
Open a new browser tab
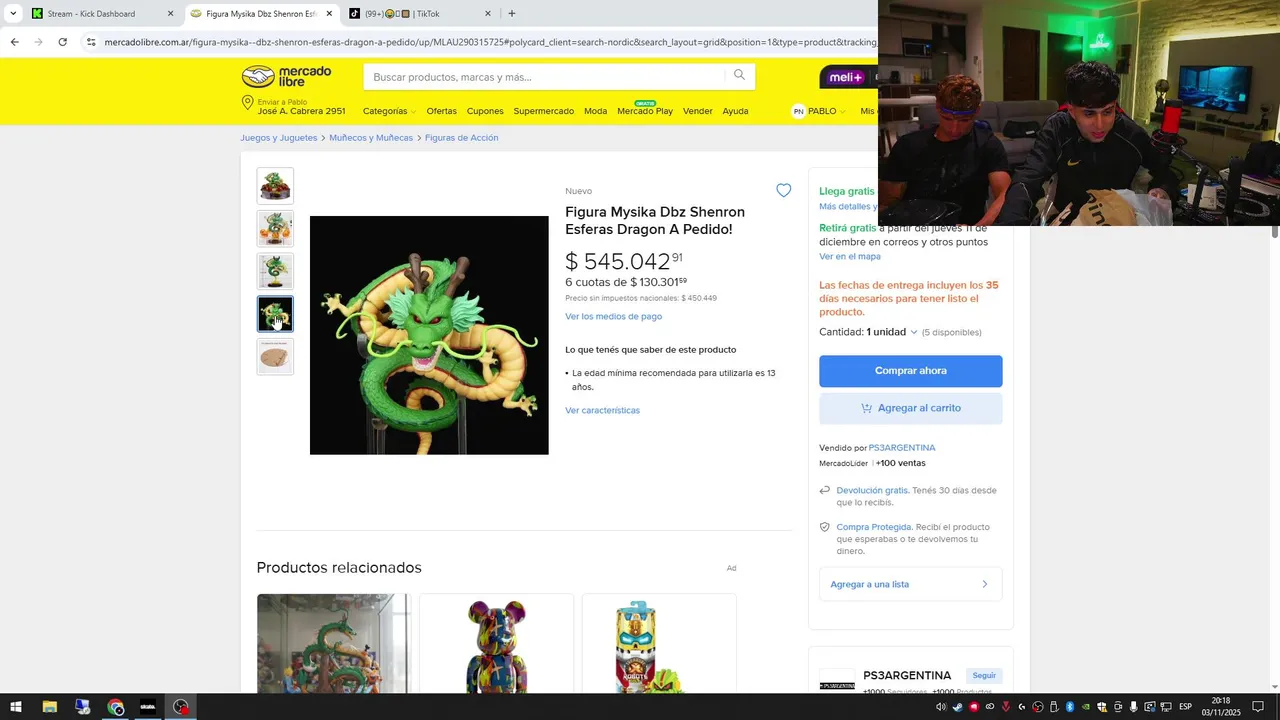pos(512,14)
